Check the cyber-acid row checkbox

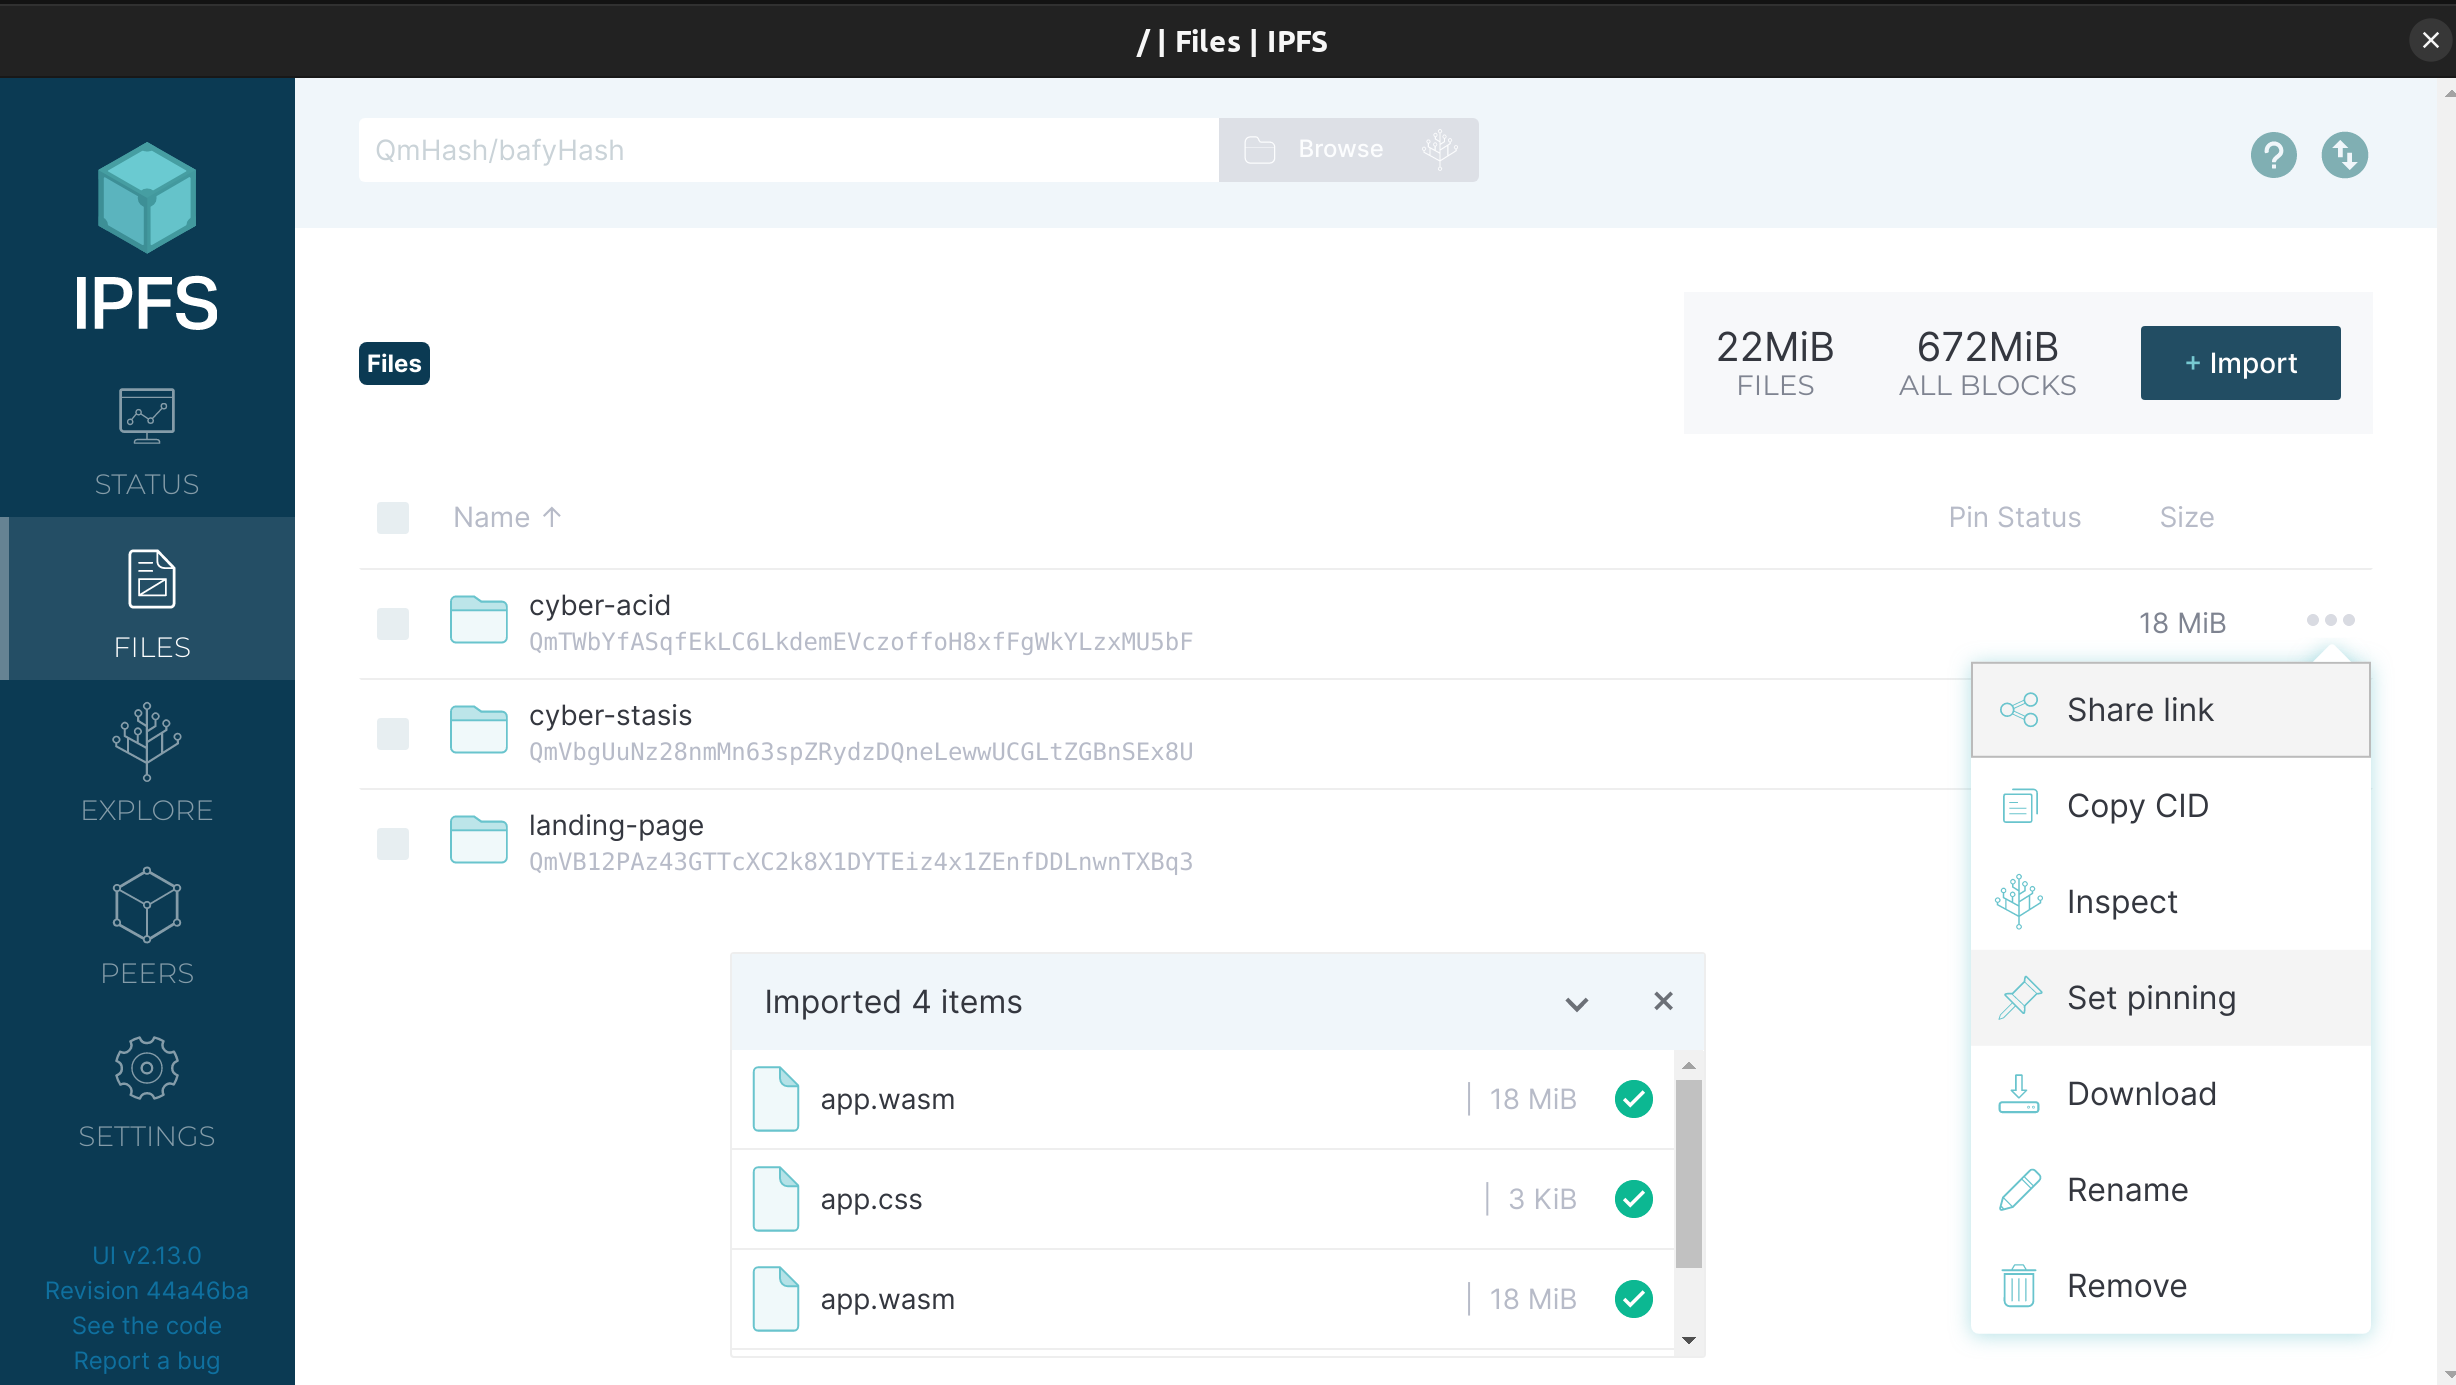[393, 623]
